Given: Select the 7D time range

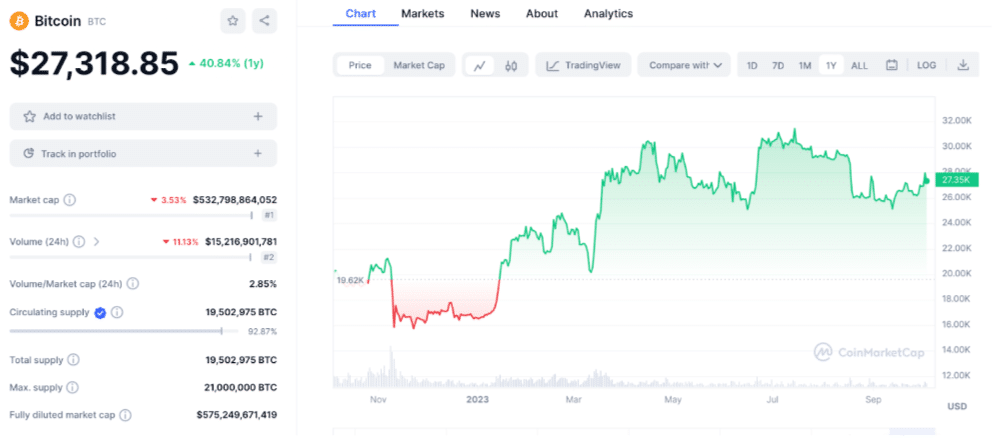Looking at the screenshot, I should [x=778, y=65].
